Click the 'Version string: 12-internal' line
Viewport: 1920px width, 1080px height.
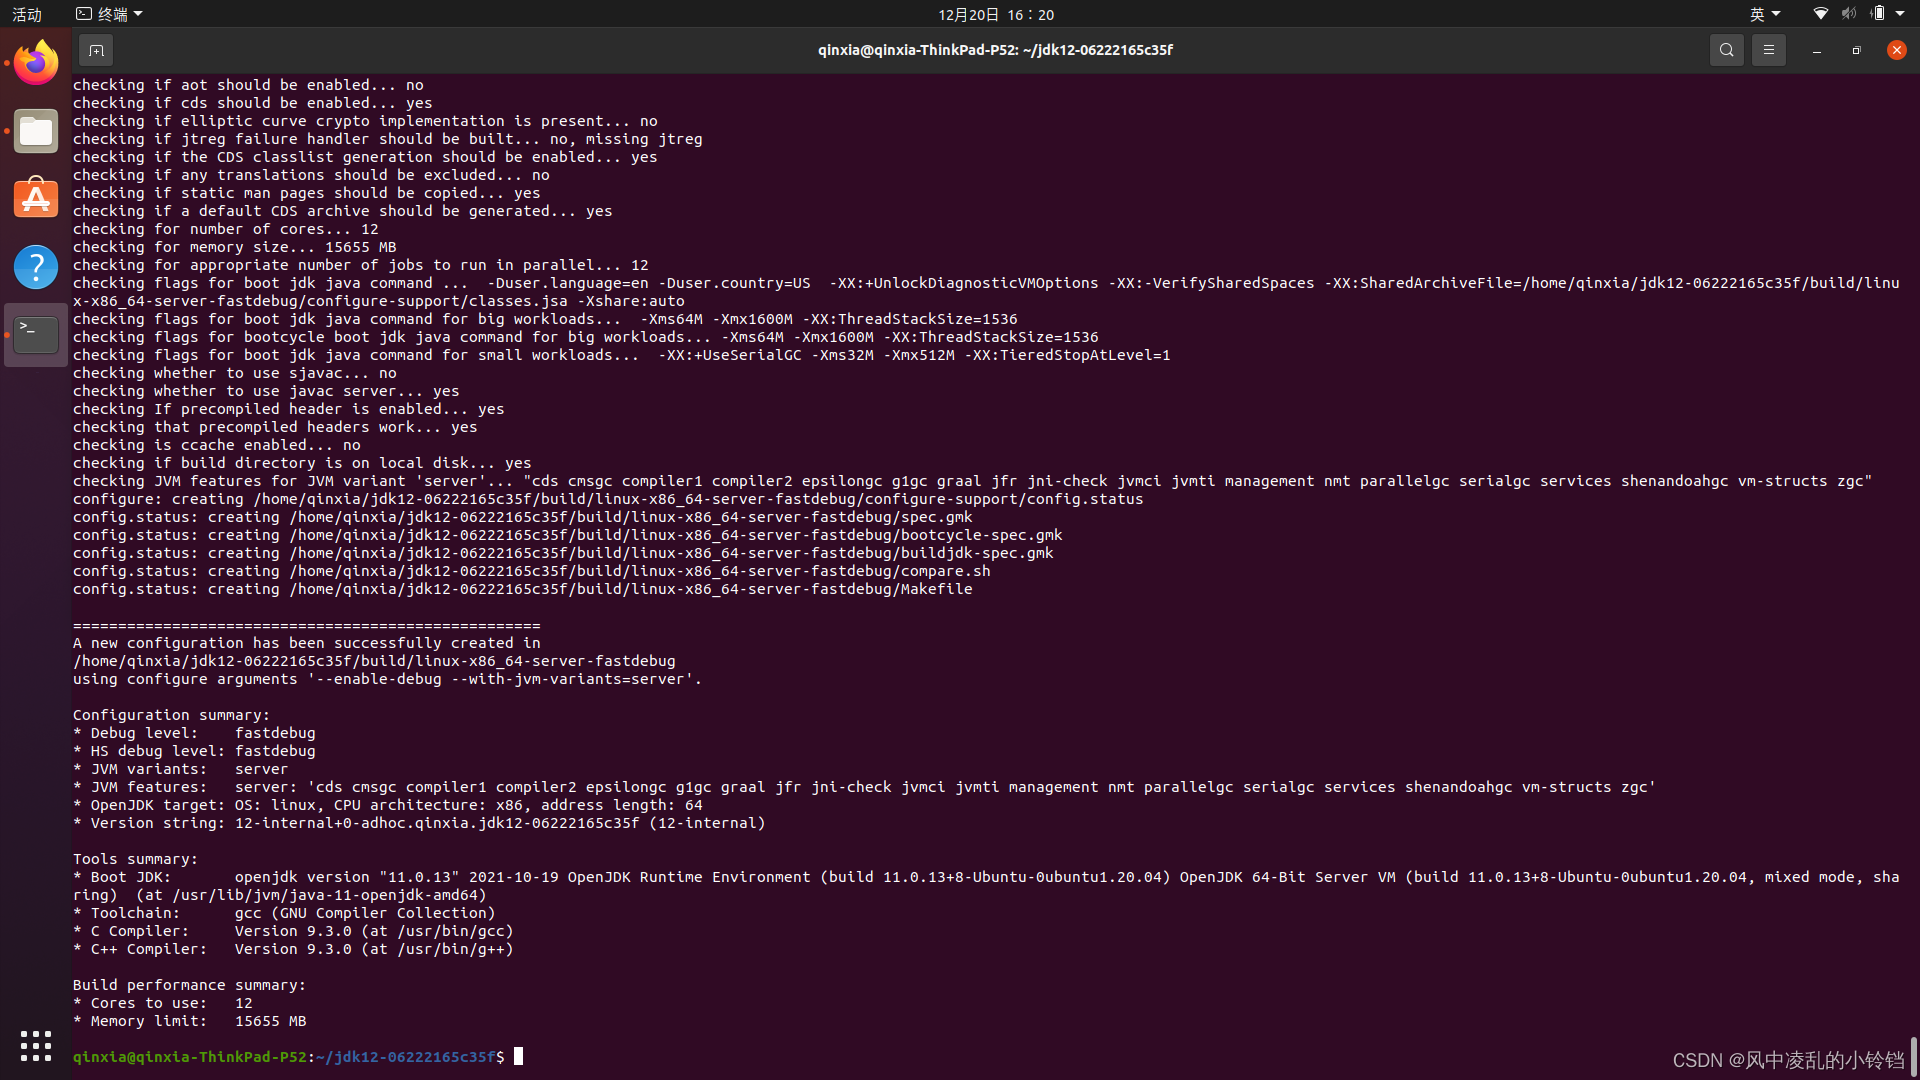tap(419, 823)
